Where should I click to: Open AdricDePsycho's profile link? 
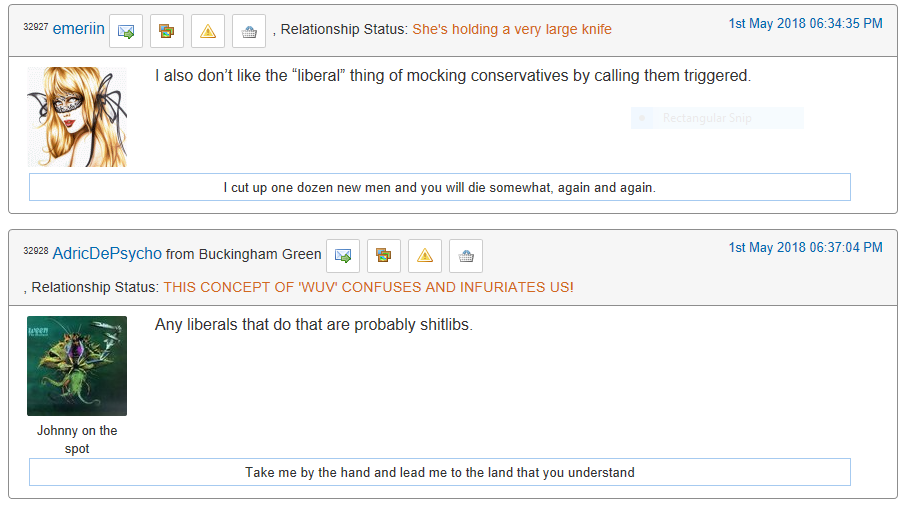coord(107,253)
